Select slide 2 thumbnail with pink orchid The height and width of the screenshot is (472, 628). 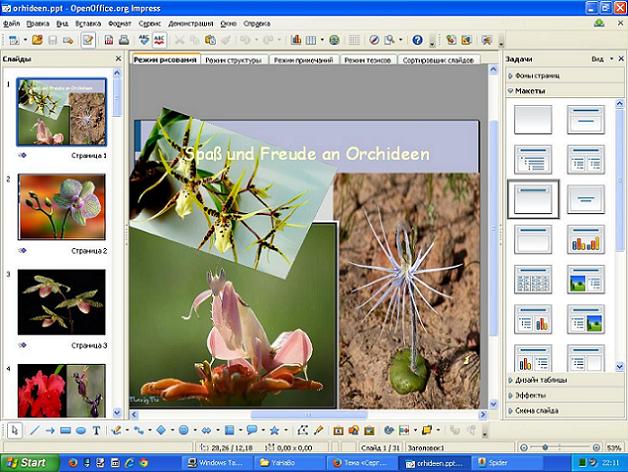click(61, 208)
